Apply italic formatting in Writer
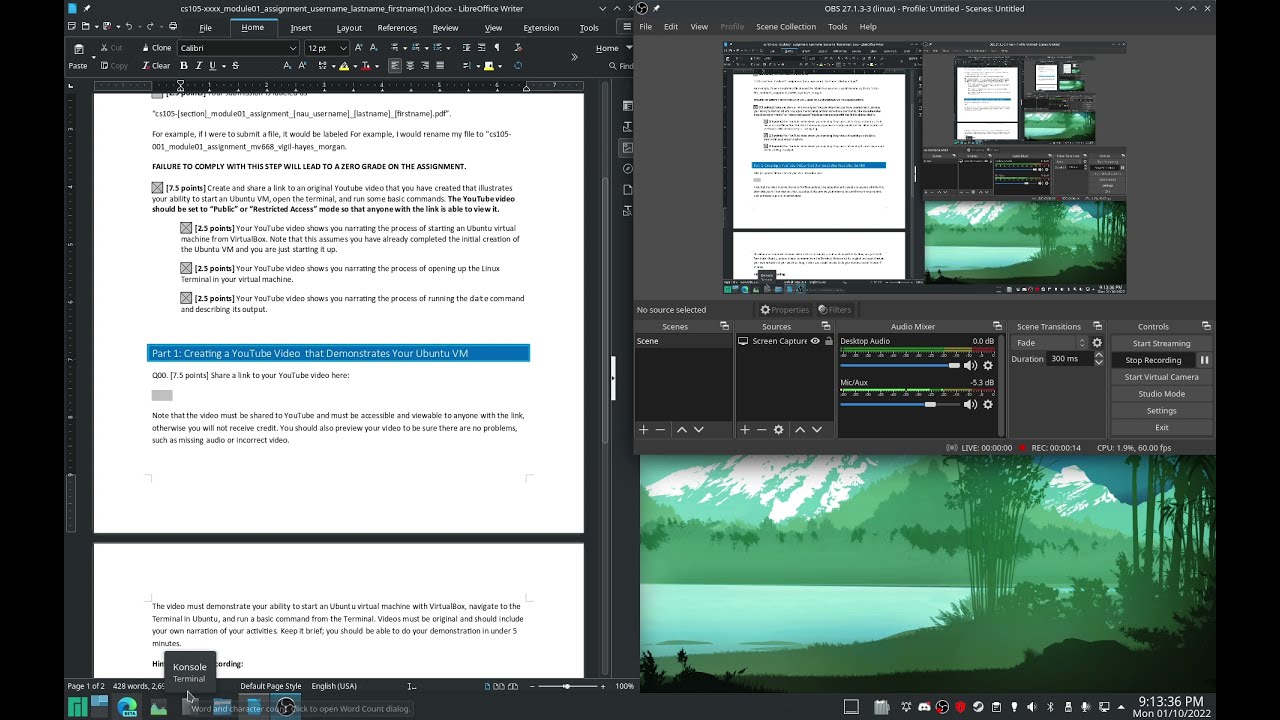The height and width of the screenshot is (720, 1280). tap(198, 66)
